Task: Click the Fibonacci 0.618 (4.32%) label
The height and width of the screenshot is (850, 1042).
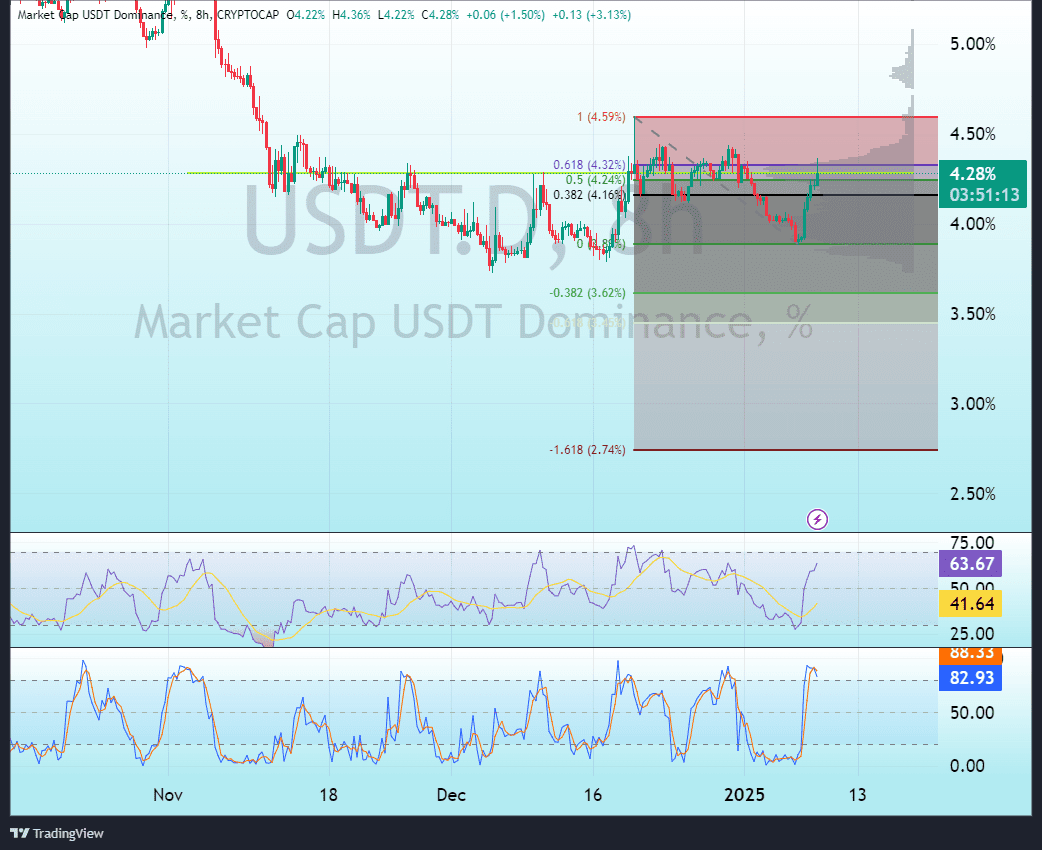Action: click(x=589, y=165)
